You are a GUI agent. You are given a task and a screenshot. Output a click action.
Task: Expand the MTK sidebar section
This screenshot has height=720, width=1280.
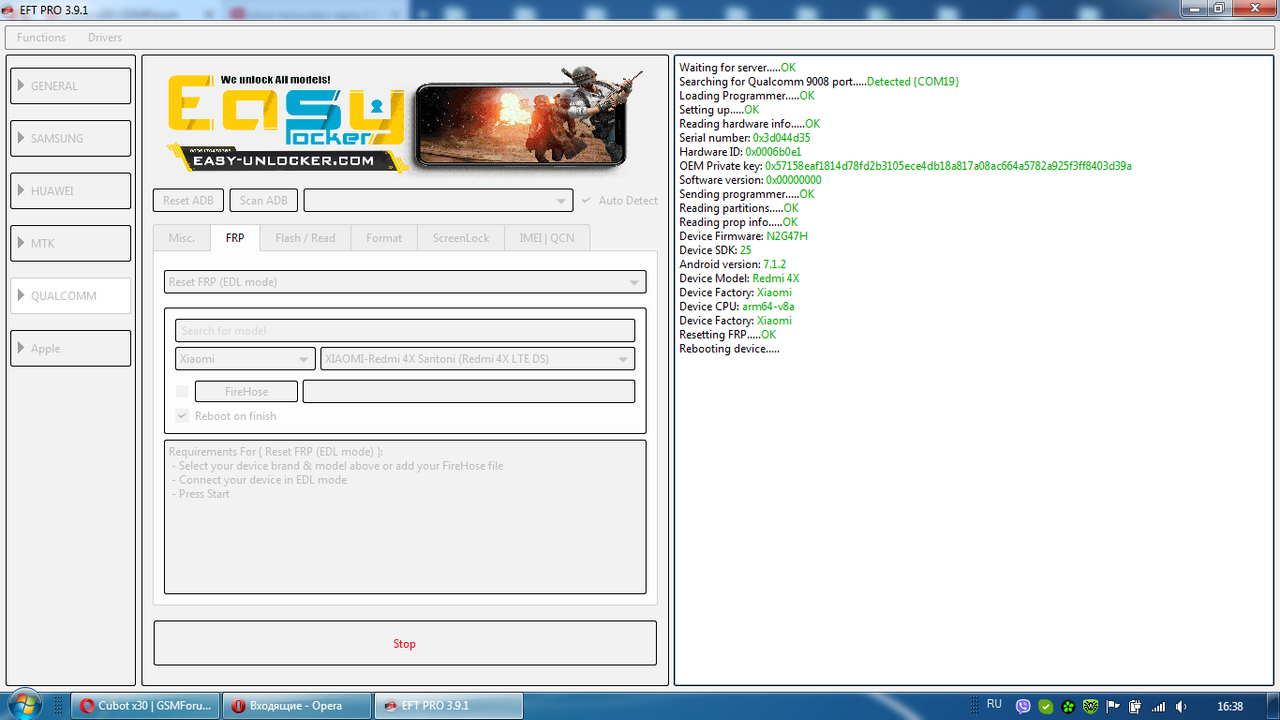pos(71,243)
